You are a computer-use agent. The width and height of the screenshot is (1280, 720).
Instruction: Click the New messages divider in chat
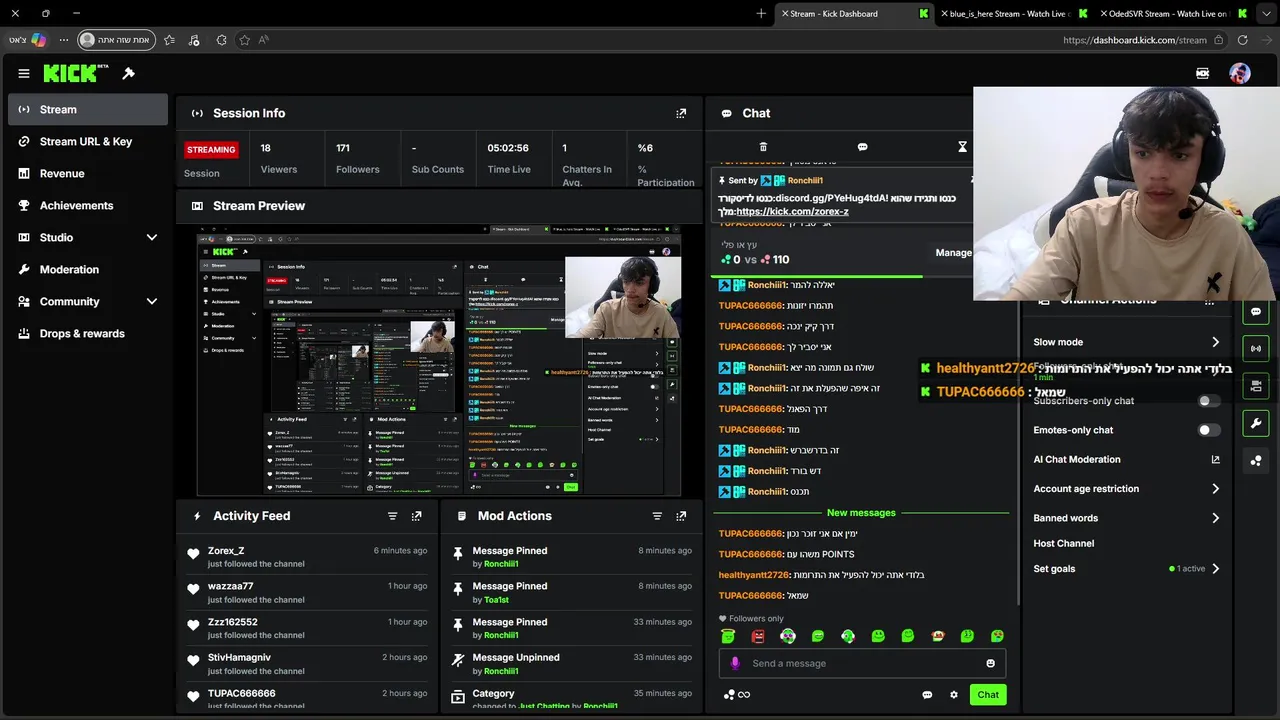(x=861, y=513)
